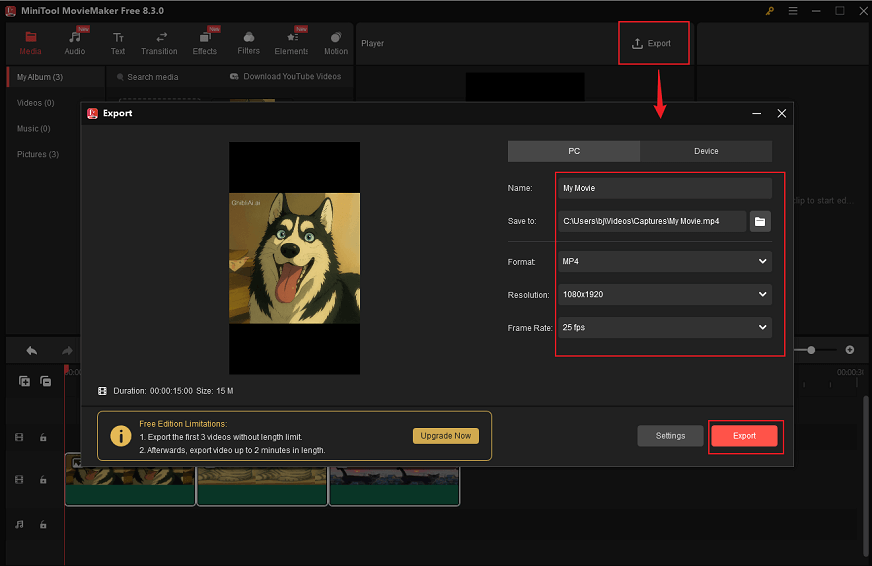This screenshot has height=566, width=872.
Task: Click the Upgrade Now button
Action: pyautogui.click(x=446, y=436)
